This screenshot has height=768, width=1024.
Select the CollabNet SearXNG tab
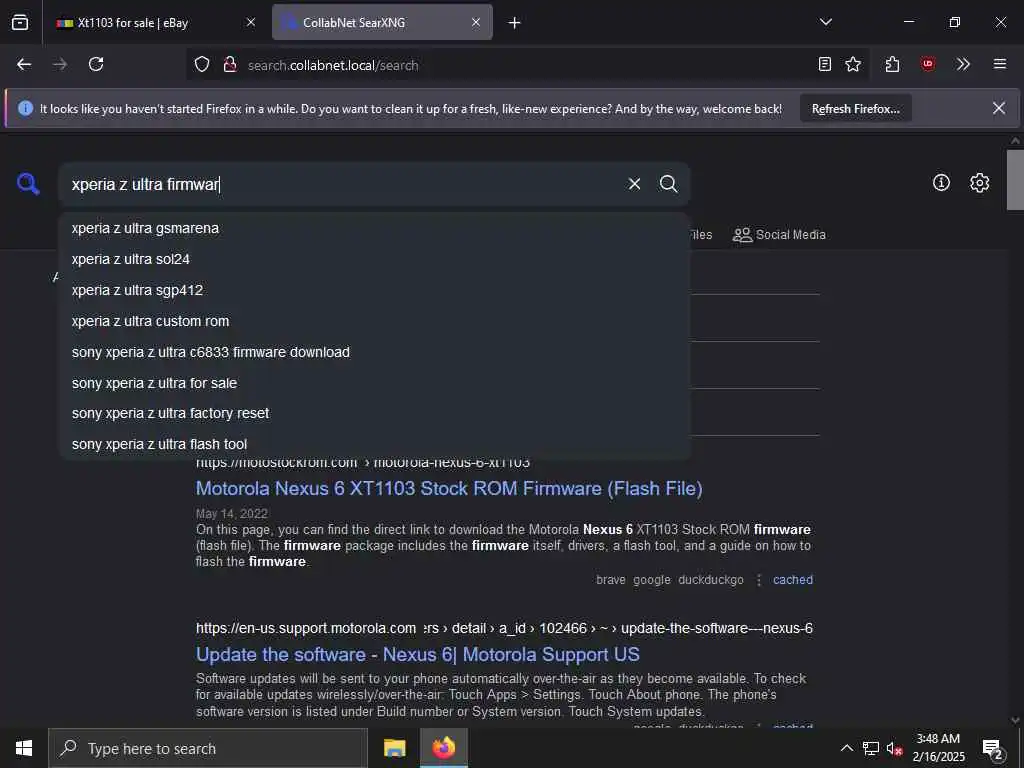point(382,22)
